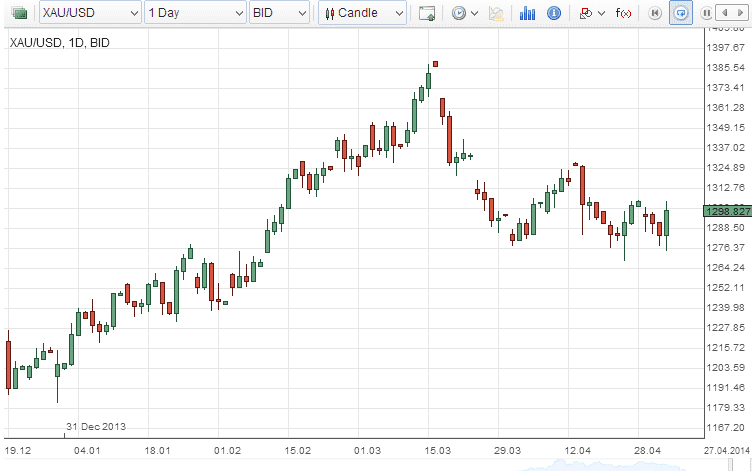Click the current price label 1298.827
Image resolution: width=752 pixels, height=471 pixels.
pyautogui.click(x=728, y=211)
